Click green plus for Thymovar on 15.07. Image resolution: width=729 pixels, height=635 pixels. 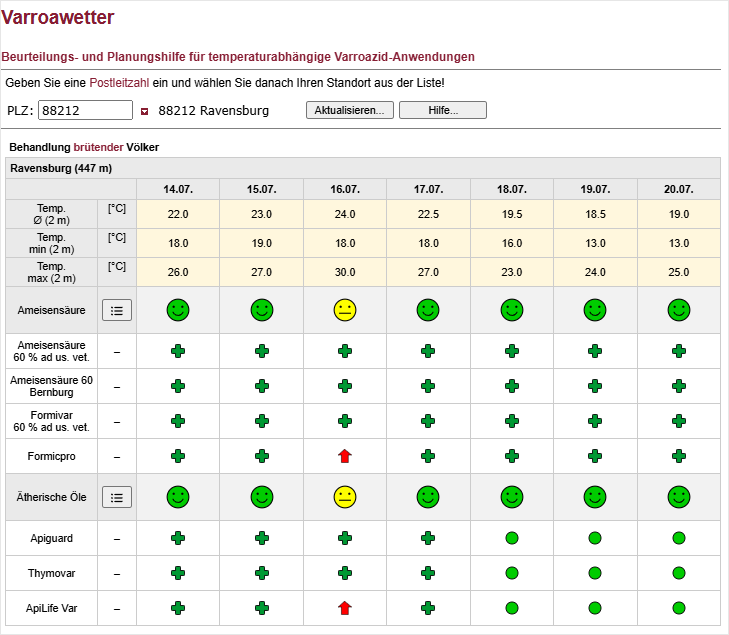262,573
